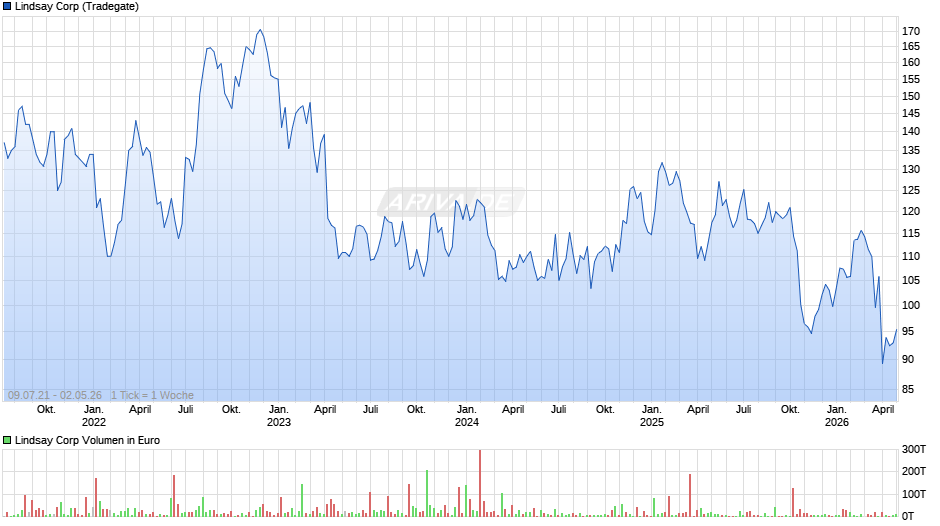Click the 90 price axis label
The image size is (940, 526).
(x=908, y=359)
